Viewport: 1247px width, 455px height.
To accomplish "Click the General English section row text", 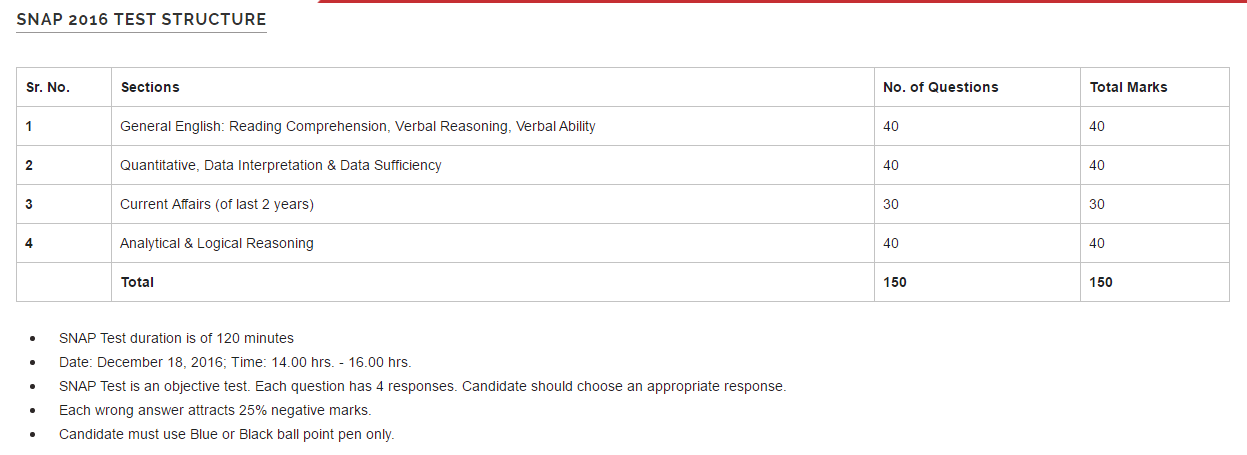I will 357,126.
